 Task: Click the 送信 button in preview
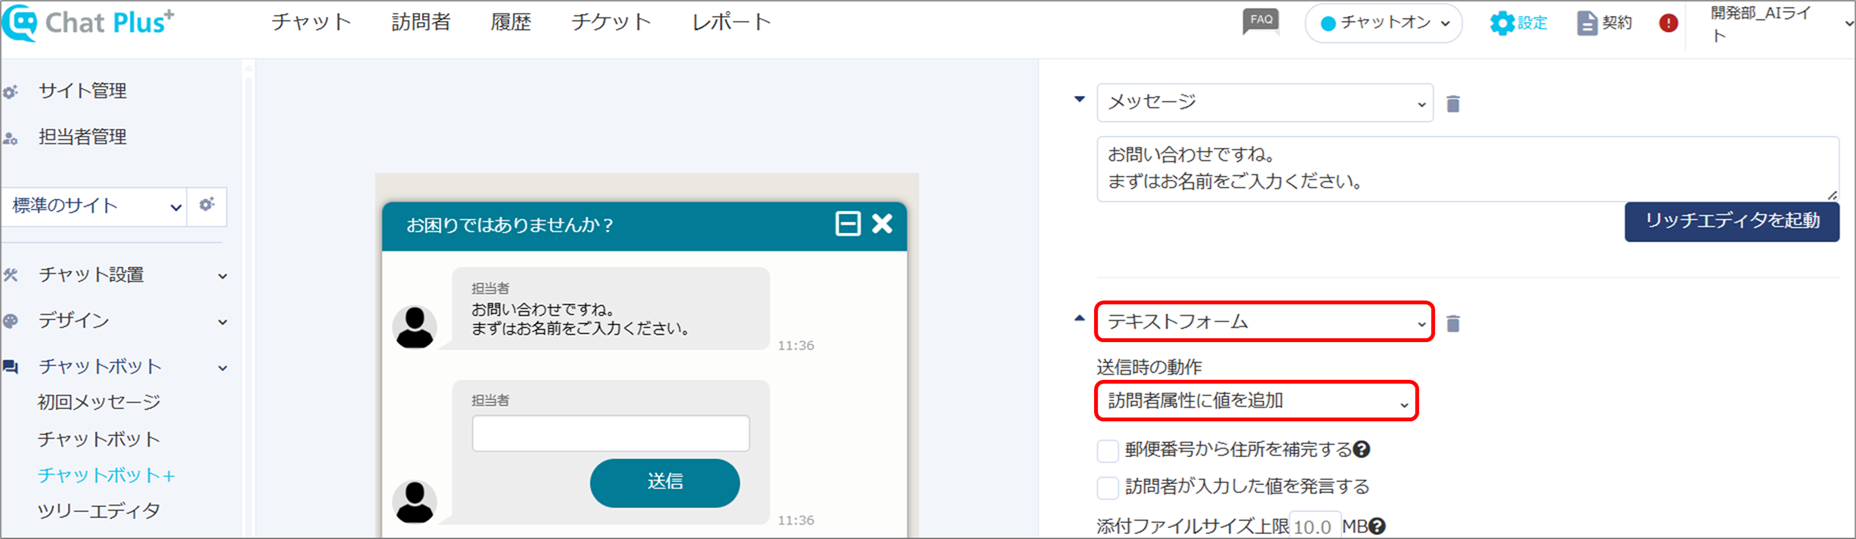point(665,482)
